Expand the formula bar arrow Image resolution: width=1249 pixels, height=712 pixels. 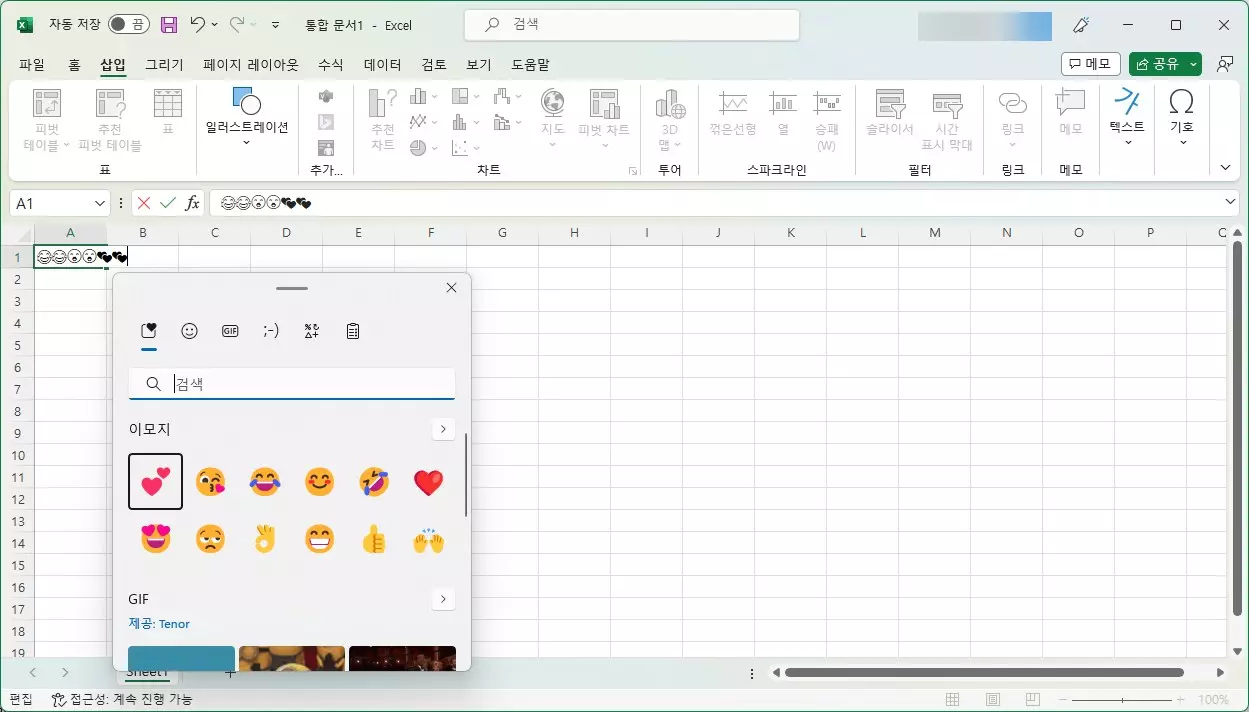(x=1231, y=203)
